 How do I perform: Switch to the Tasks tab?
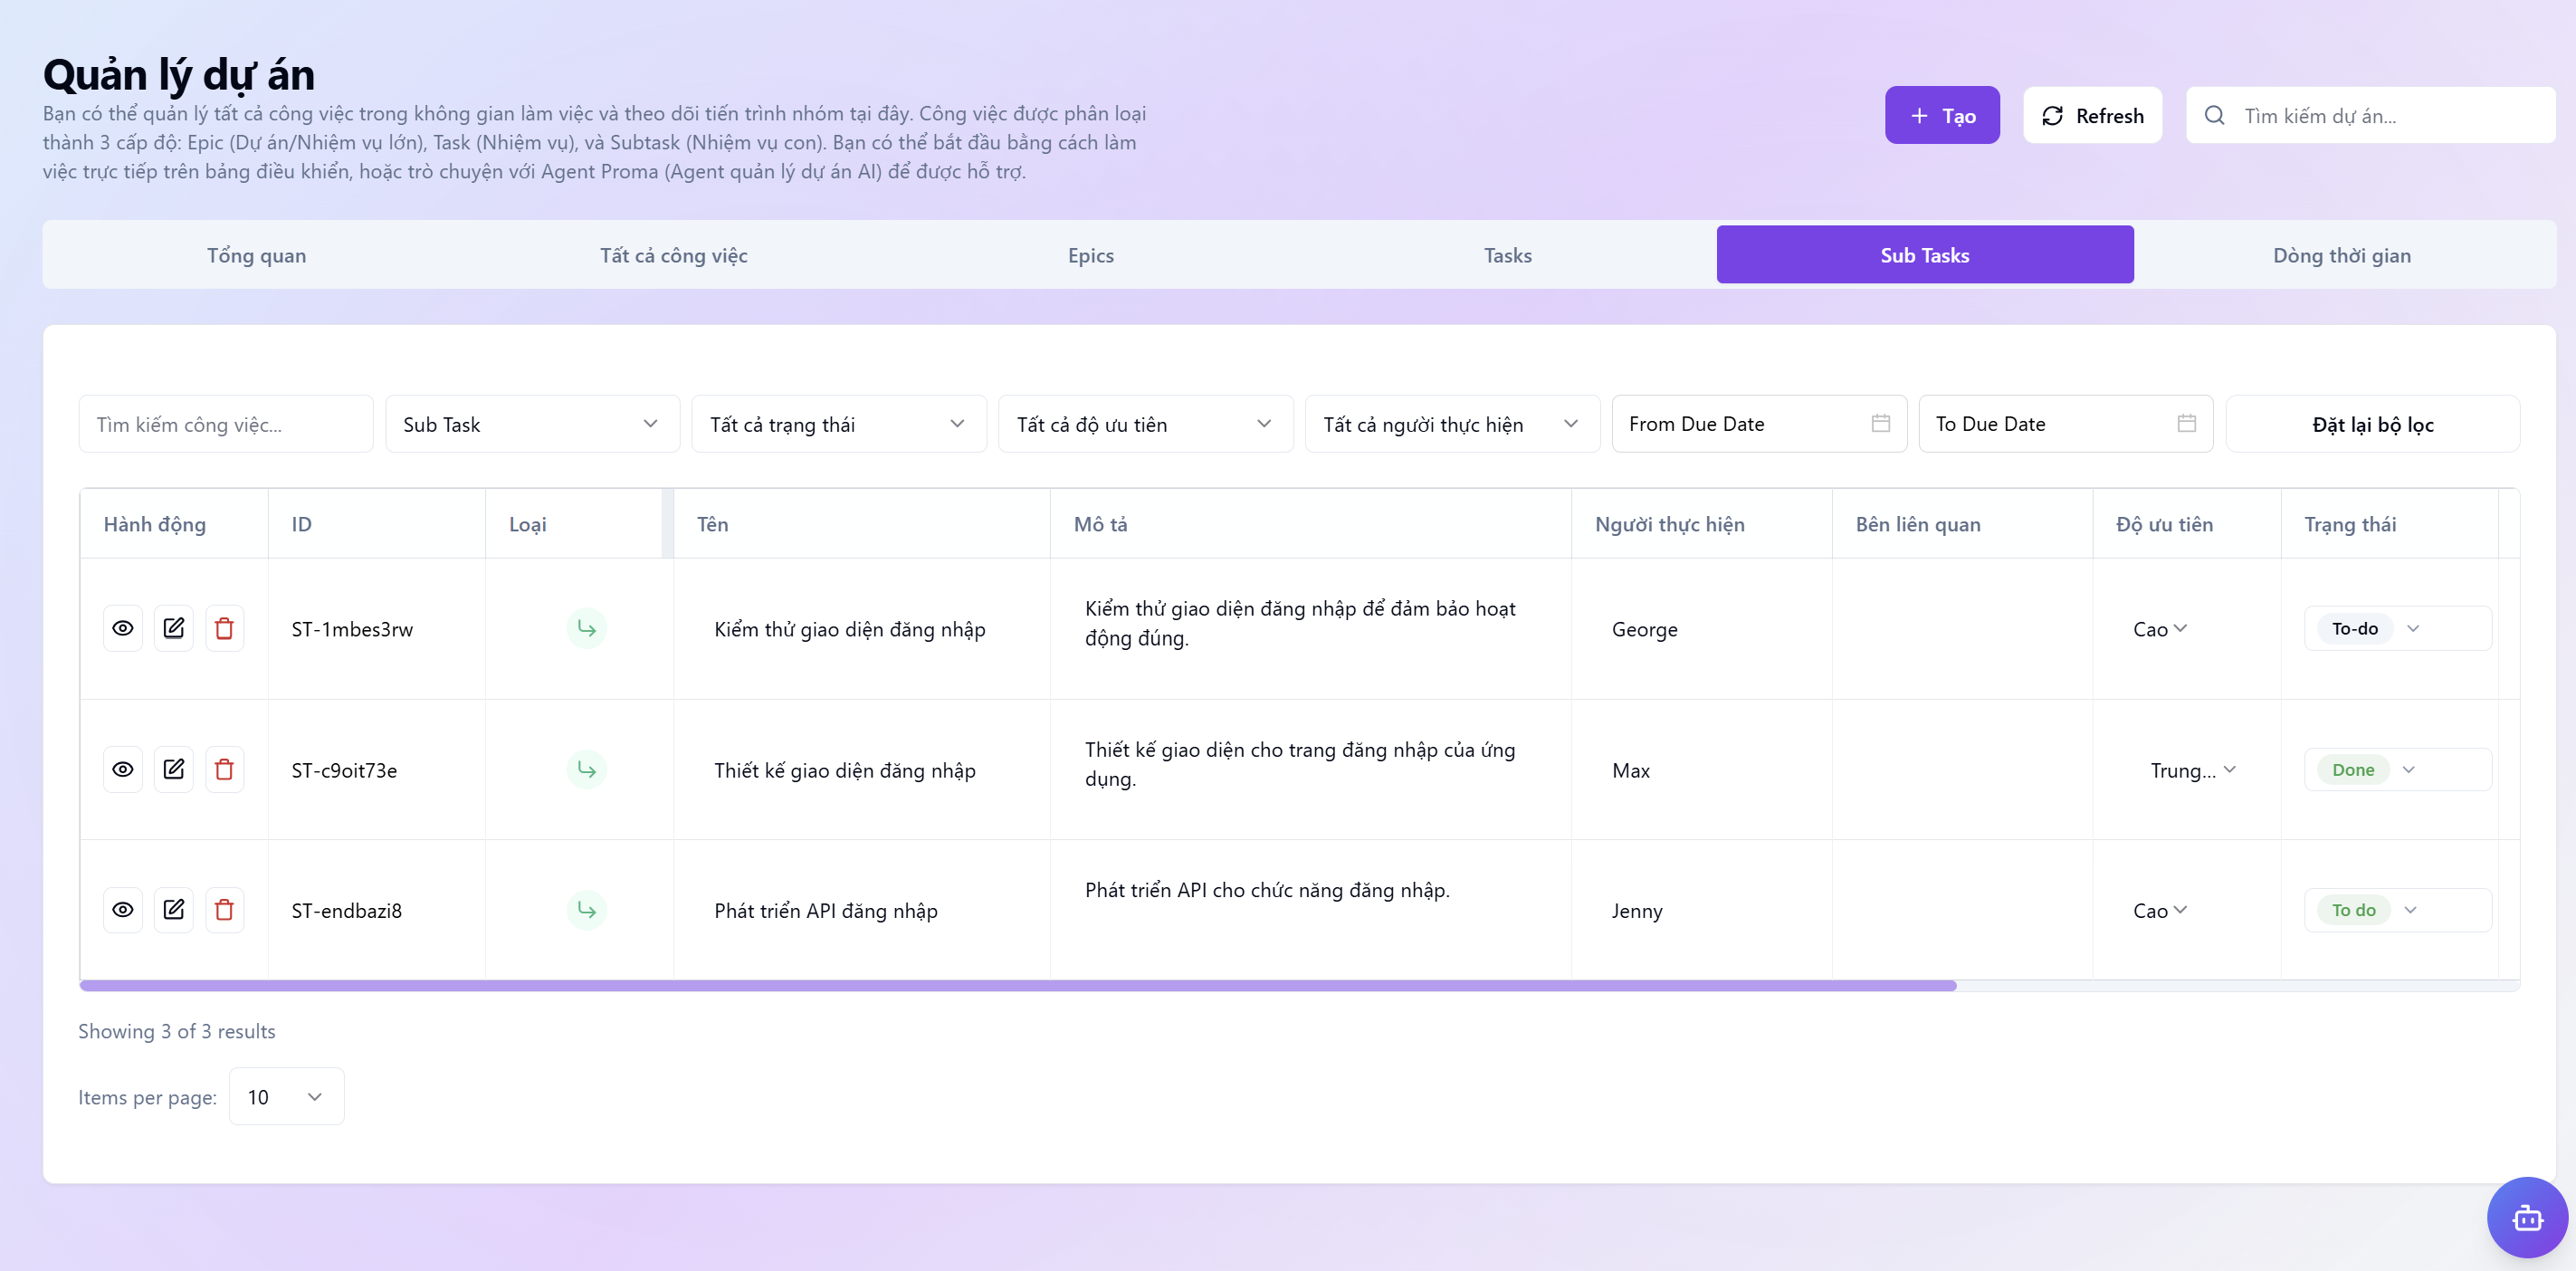pos(1507,255)
